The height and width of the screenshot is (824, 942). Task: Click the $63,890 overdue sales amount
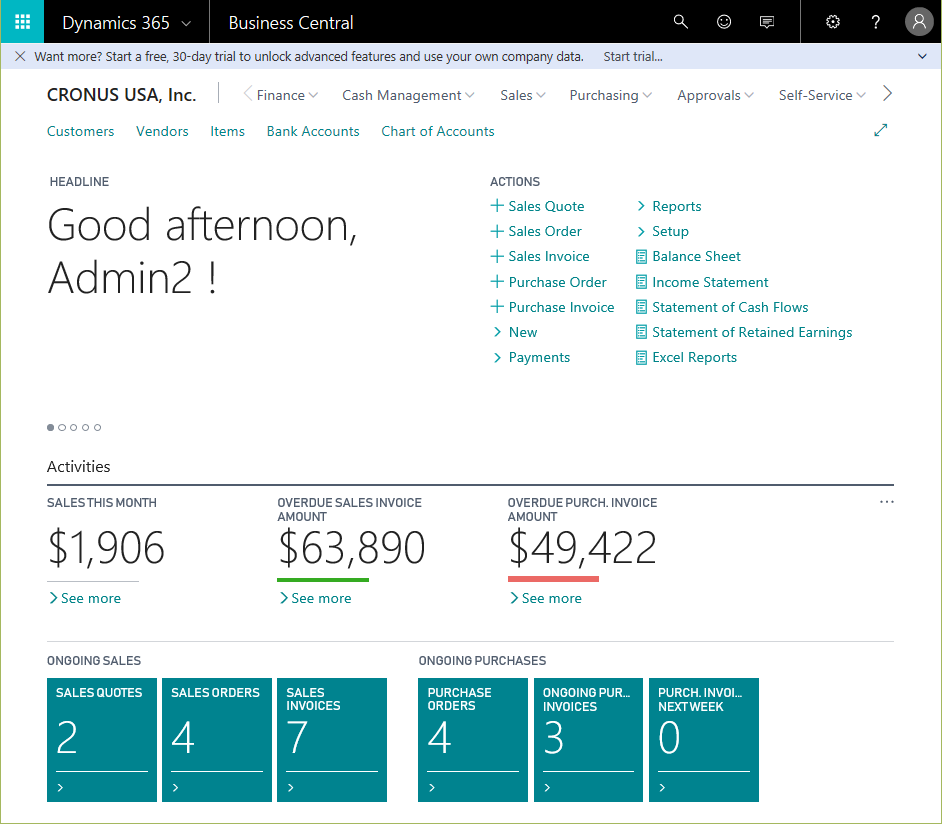[x=351, y=547]
